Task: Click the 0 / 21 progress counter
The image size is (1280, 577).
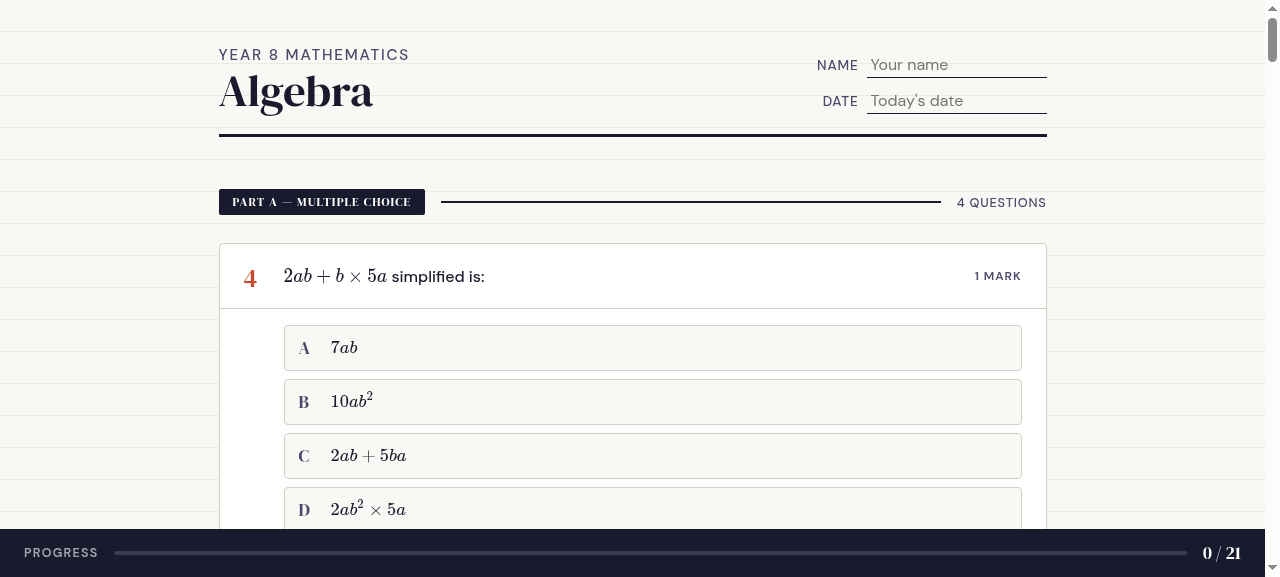Action: (1222, 553)
